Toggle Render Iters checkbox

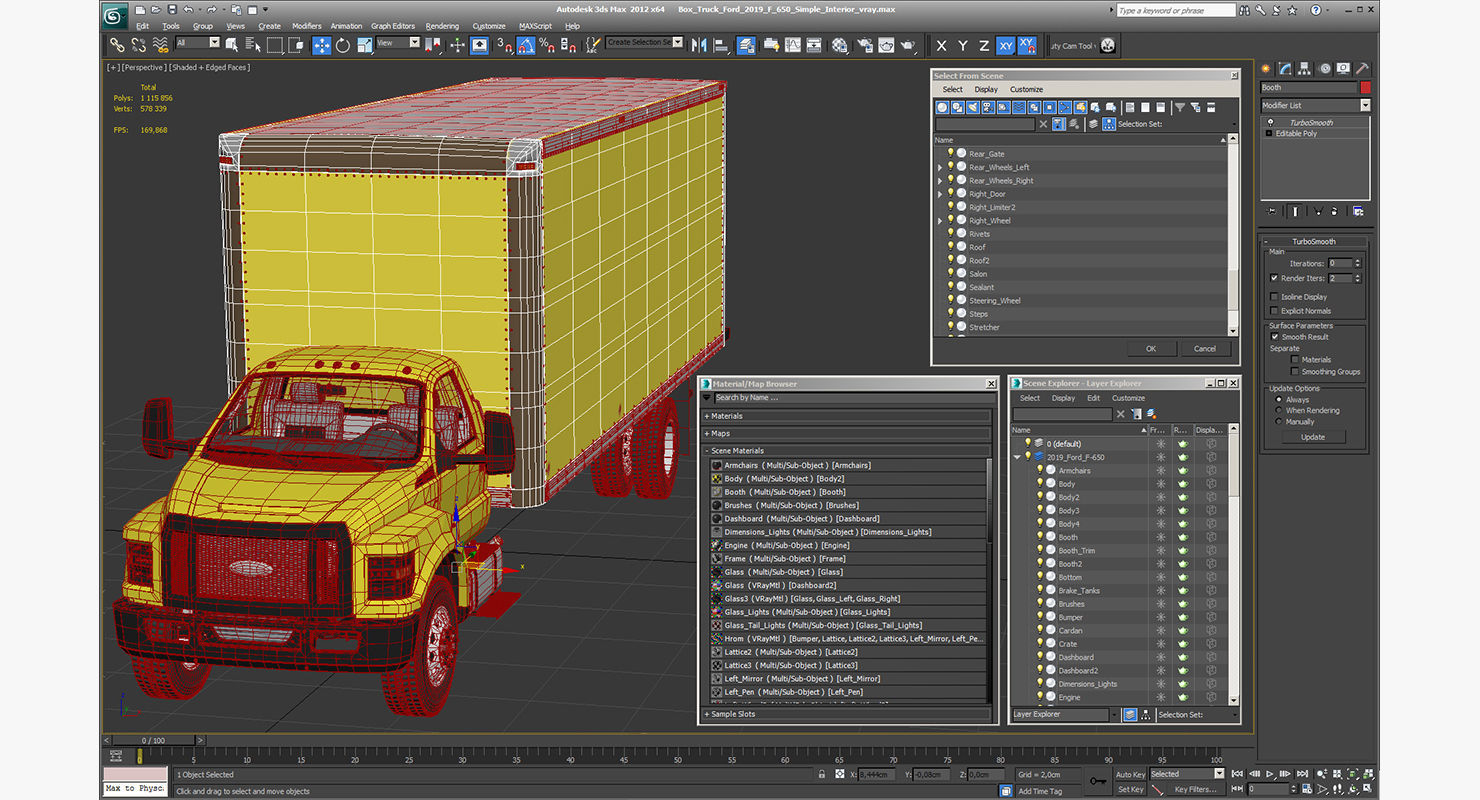click(x=1273, y=278)
